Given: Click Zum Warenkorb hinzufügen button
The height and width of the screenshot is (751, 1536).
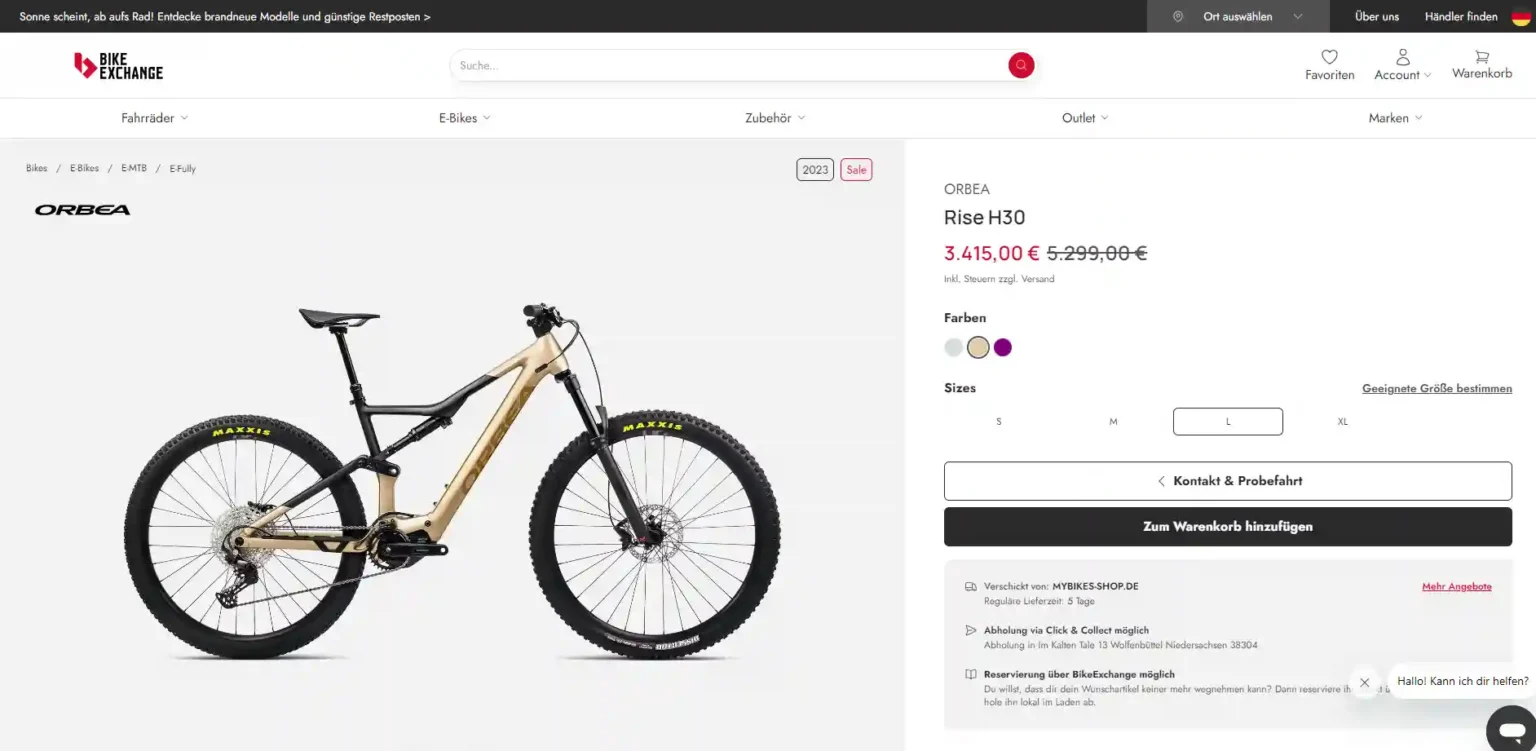Looking at the screenshot, I should (x=1227, y=526).
